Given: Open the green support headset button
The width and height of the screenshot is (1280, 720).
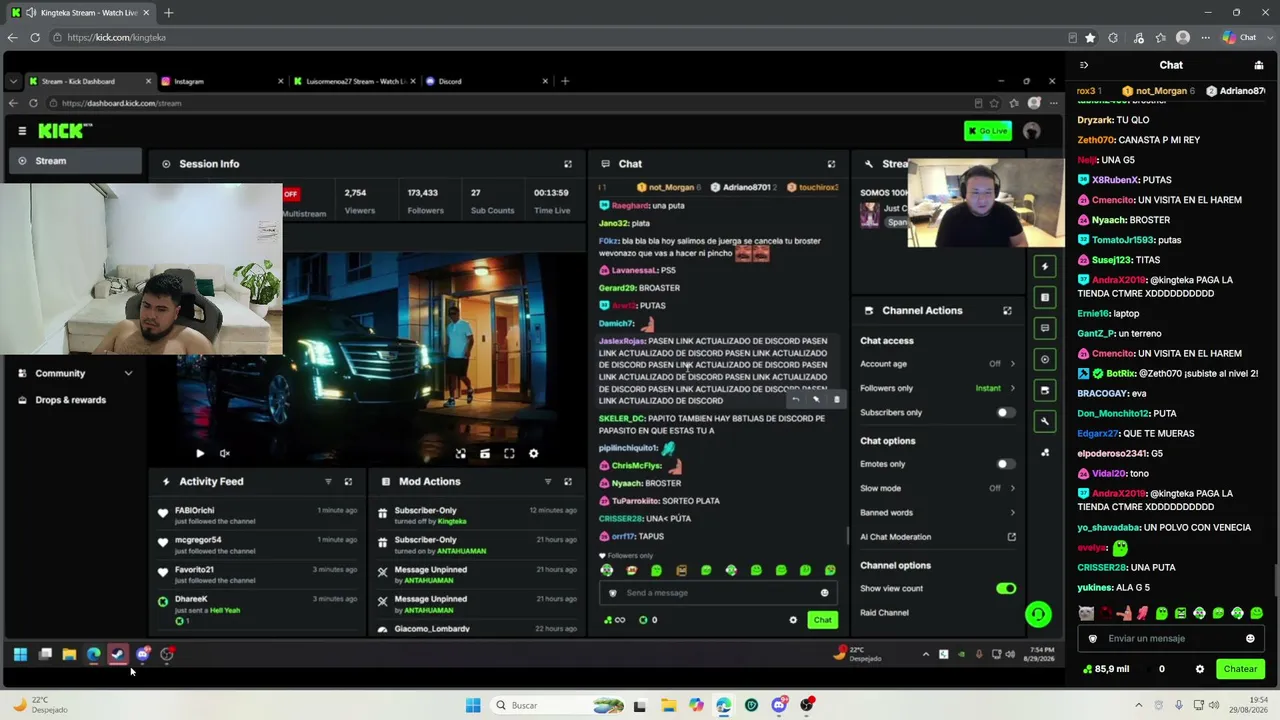Looking at the screenshot, I should pyautogui.click(x=1038, y=614).
